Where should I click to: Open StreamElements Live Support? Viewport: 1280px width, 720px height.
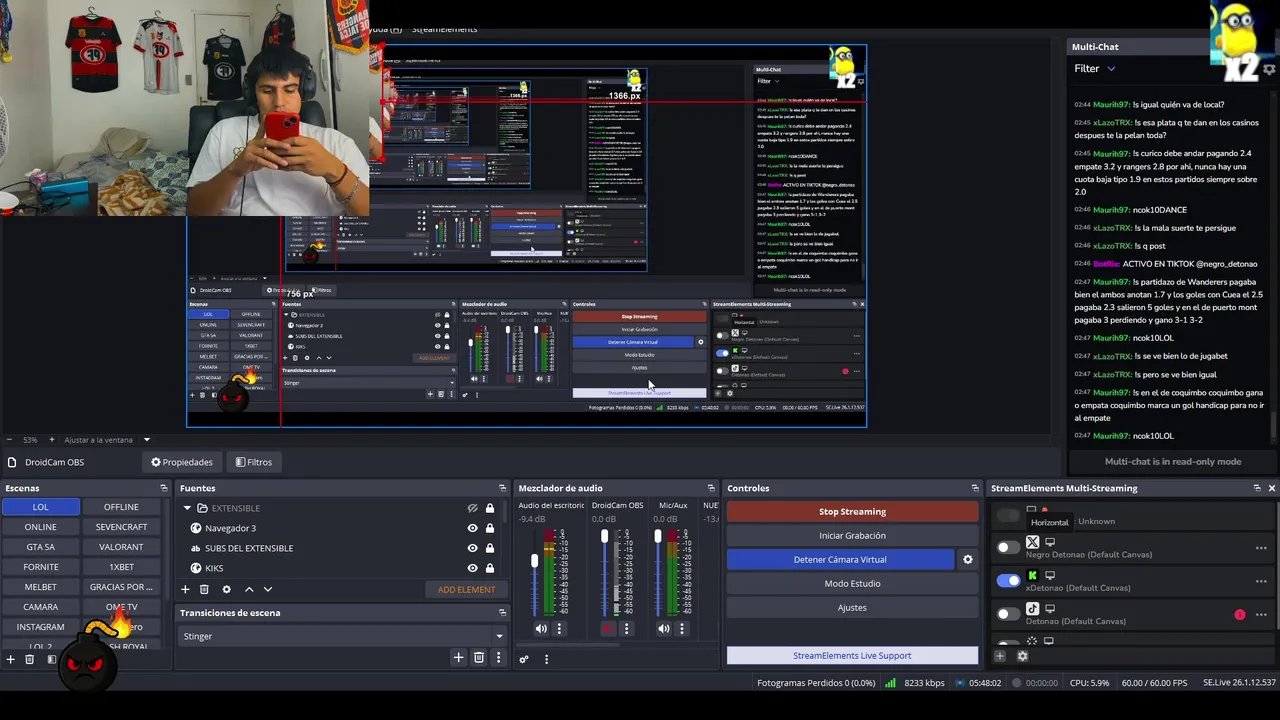pyautogui.click(x=852, y=656)
